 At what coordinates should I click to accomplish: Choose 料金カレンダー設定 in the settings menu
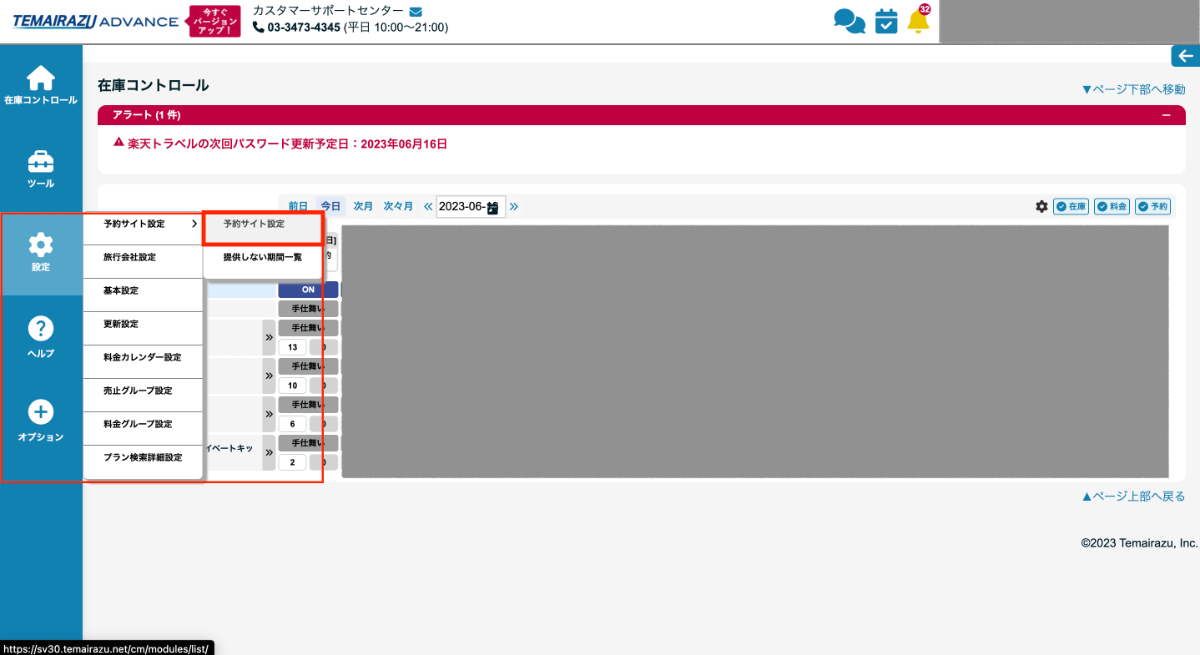[142, 357]
